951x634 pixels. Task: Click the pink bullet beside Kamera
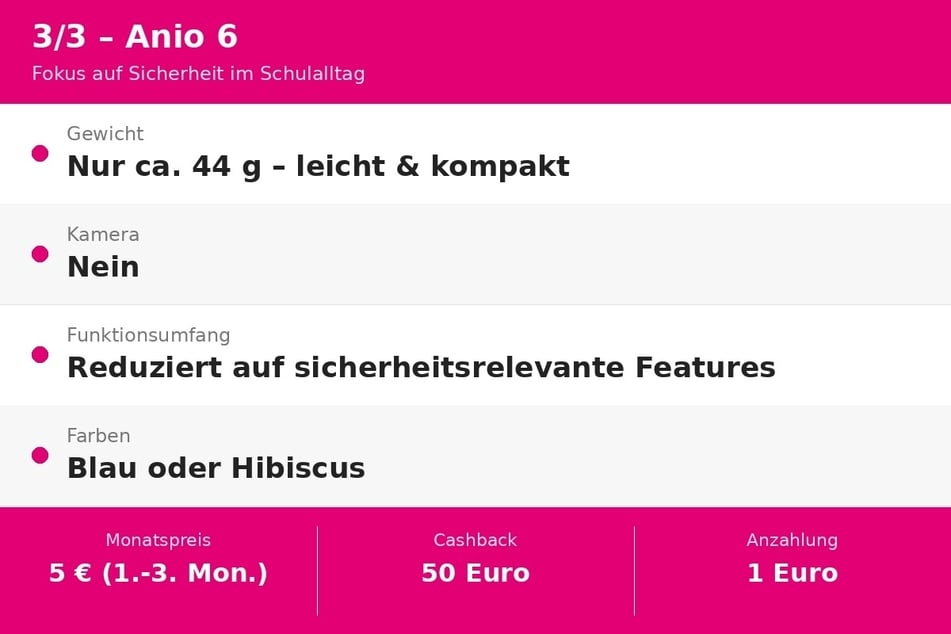(40, 254)
